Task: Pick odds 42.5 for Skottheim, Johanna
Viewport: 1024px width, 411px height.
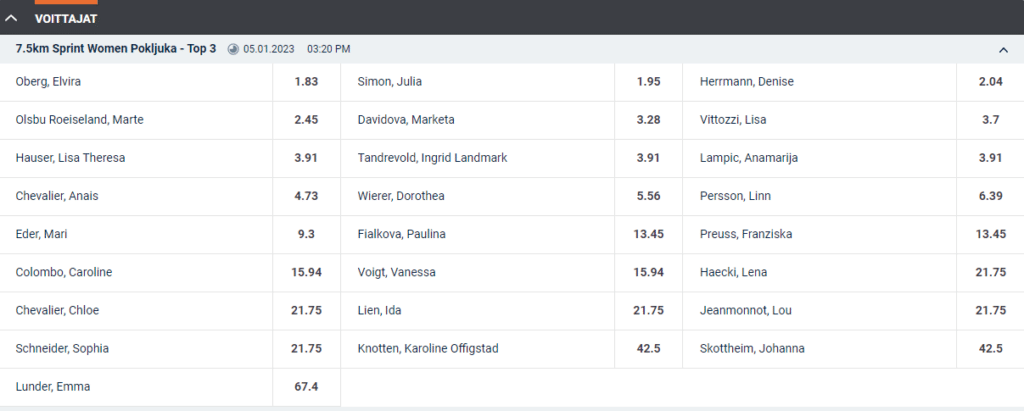Action: (991, 348)
